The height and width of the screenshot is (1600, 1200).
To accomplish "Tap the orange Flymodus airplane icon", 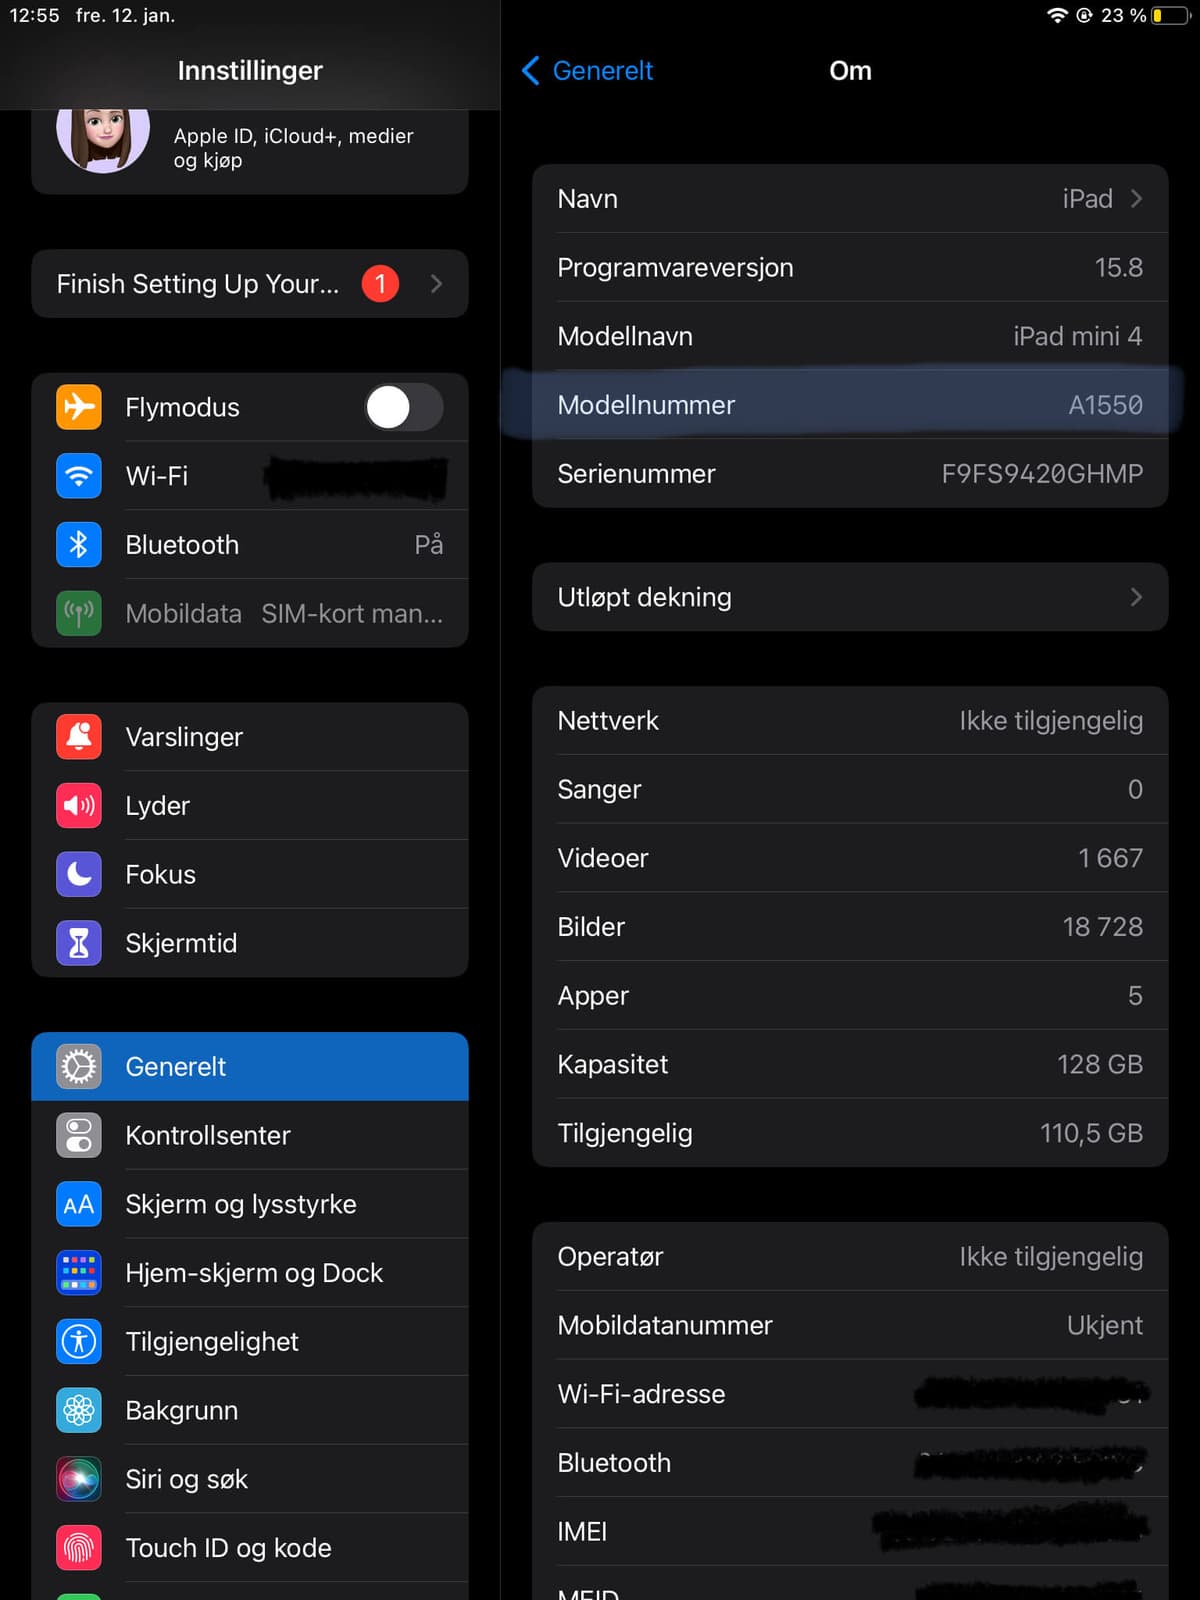I will pos(79,407).
